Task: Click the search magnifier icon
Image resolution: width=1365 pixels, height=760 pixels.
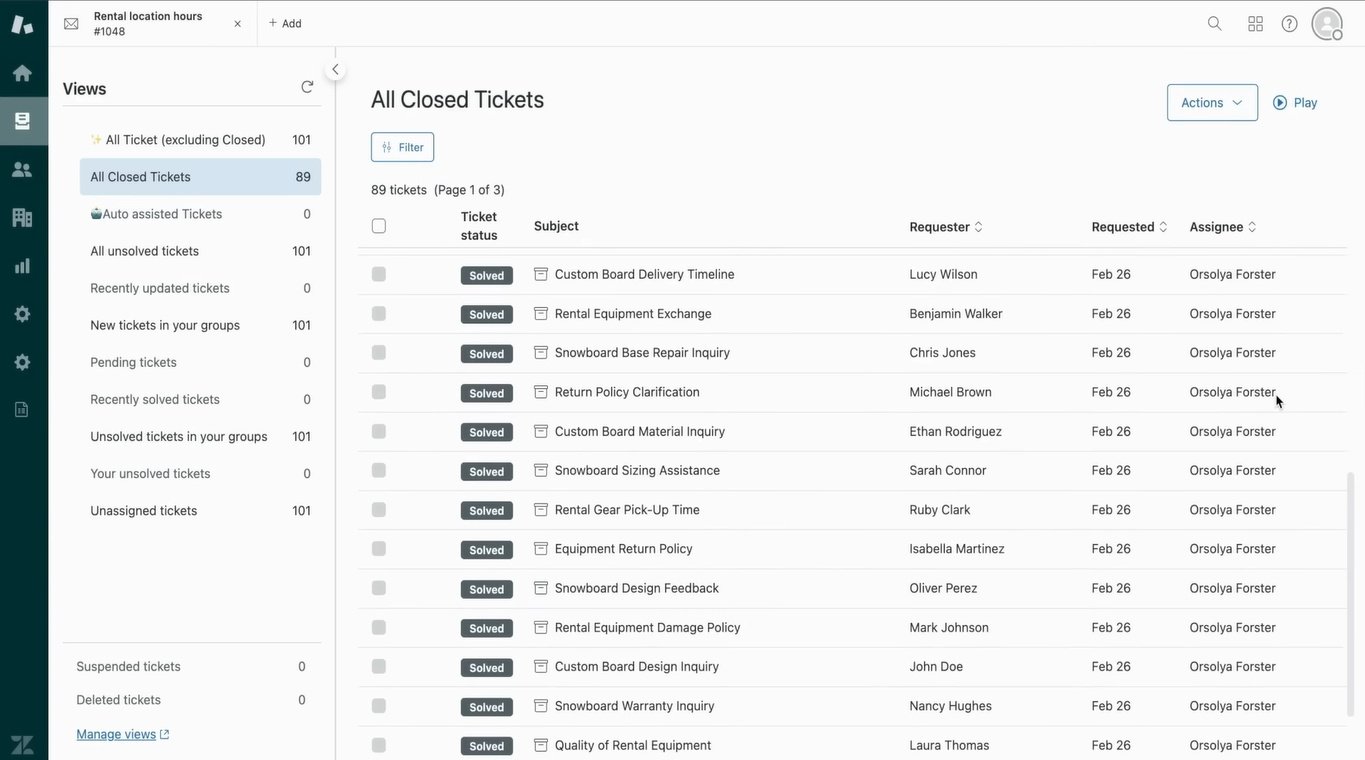Action: 1214,24
